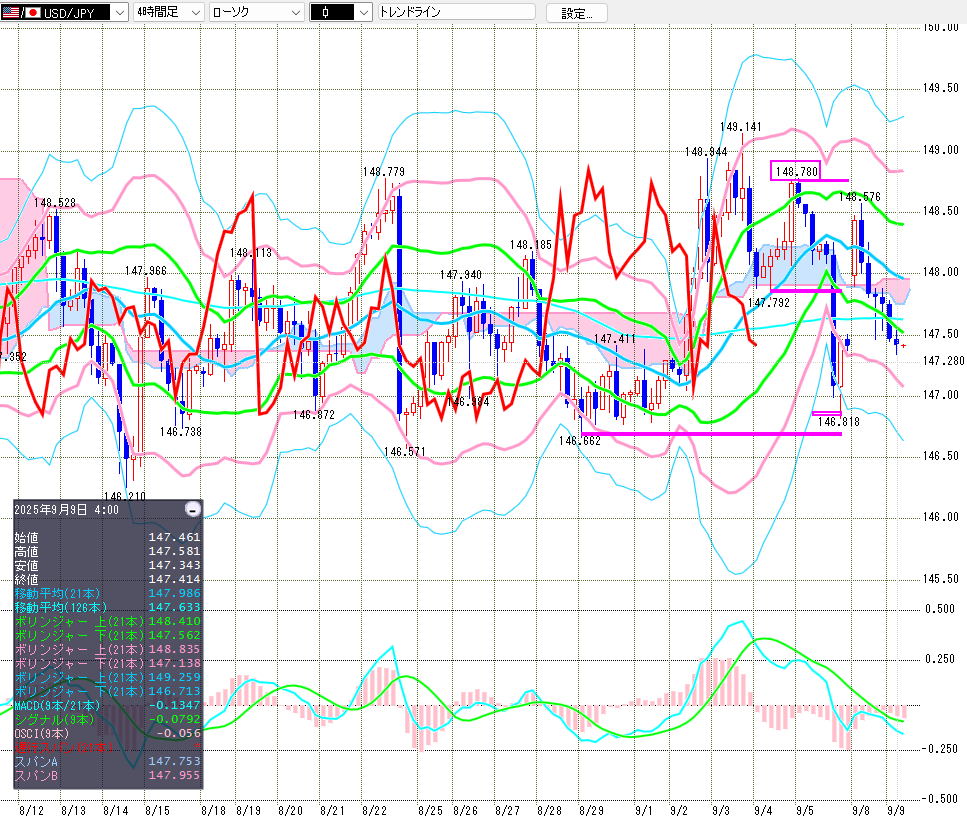
Task: Click the 149.50 level on the price axis
Action: [x=941, y=88]
